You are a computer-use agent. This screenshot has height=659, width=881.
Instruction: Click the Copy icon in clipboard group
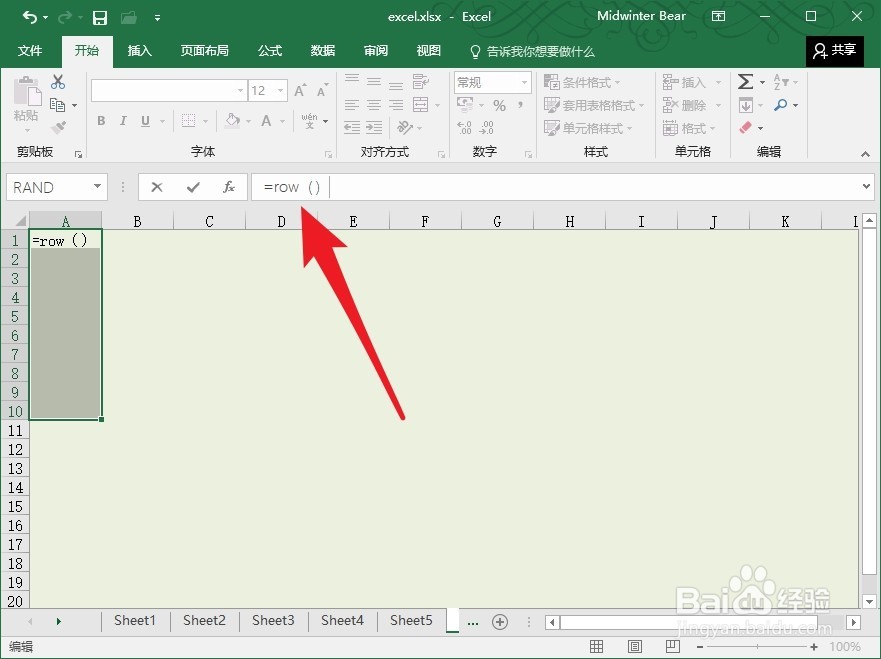point(57,105)
